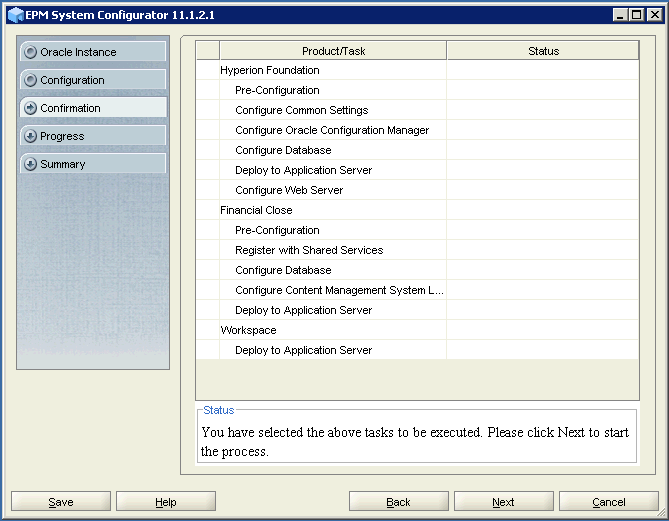The width and height of the screenshot is (669, 521).
Task: Select Configure Common Settings row
Action: click(417, 110)
